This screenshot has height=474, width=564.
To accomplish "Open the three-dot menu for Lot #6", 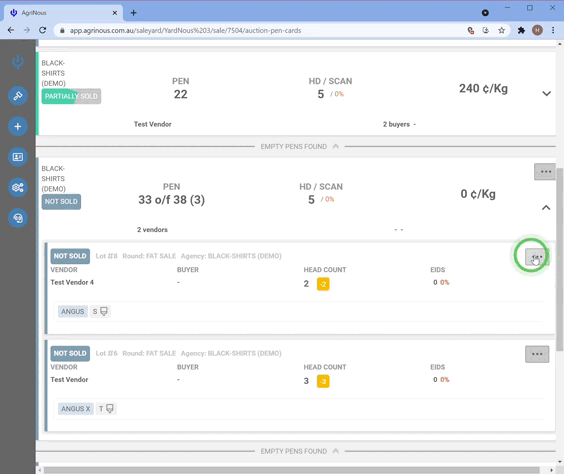I will tap(537, 354).
